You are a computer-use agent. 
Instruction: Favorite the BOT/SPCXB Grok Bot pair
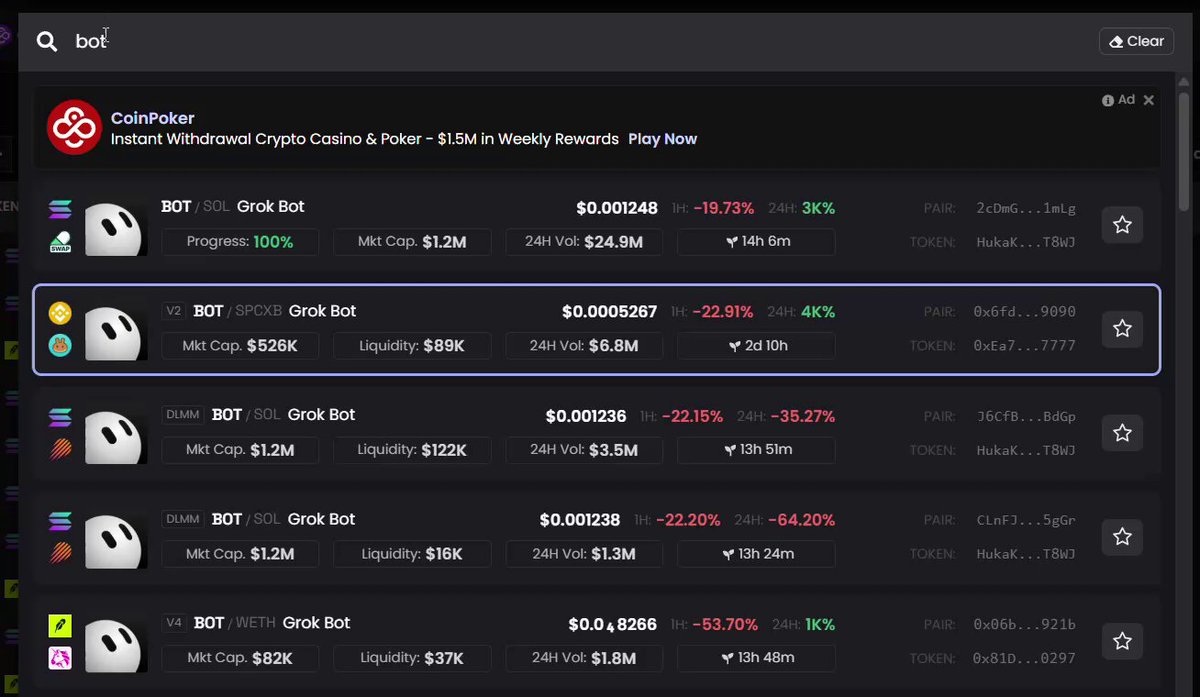click(x=1122, y=328)
